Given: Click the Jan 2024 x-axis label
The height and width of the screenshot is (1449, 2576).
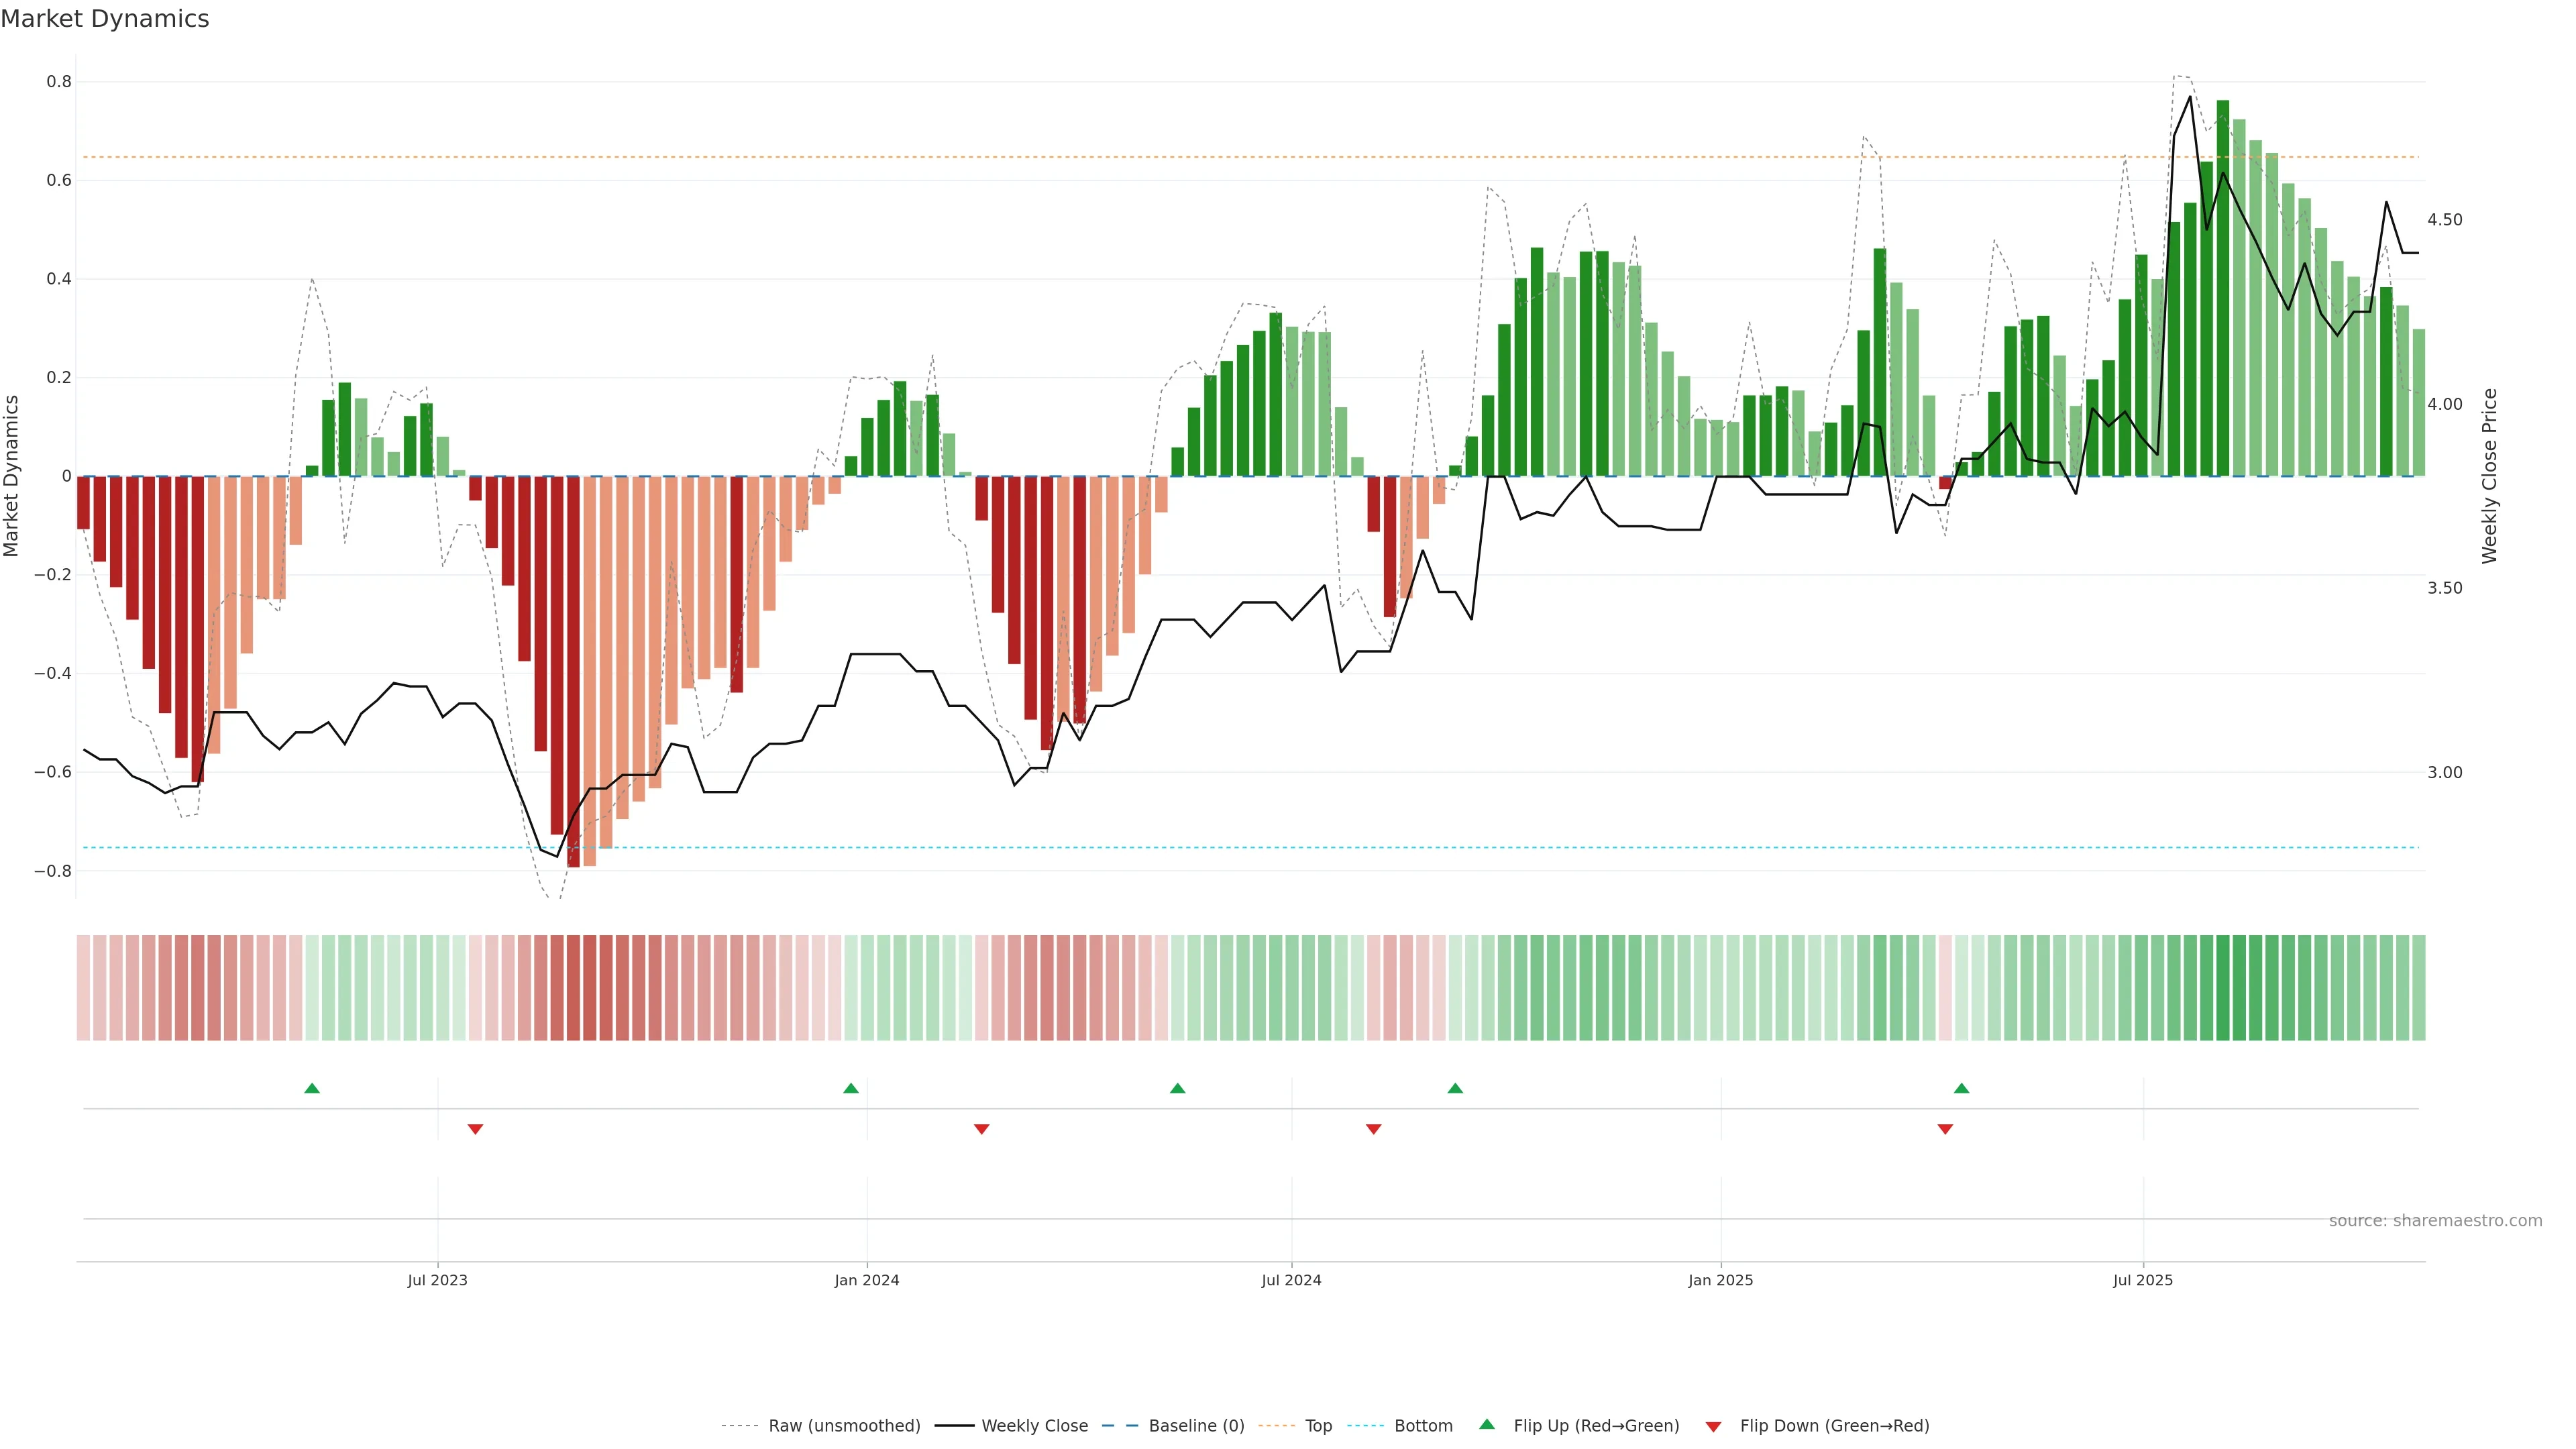Looking at the screenshot, I should click(x=867, y=1280).
